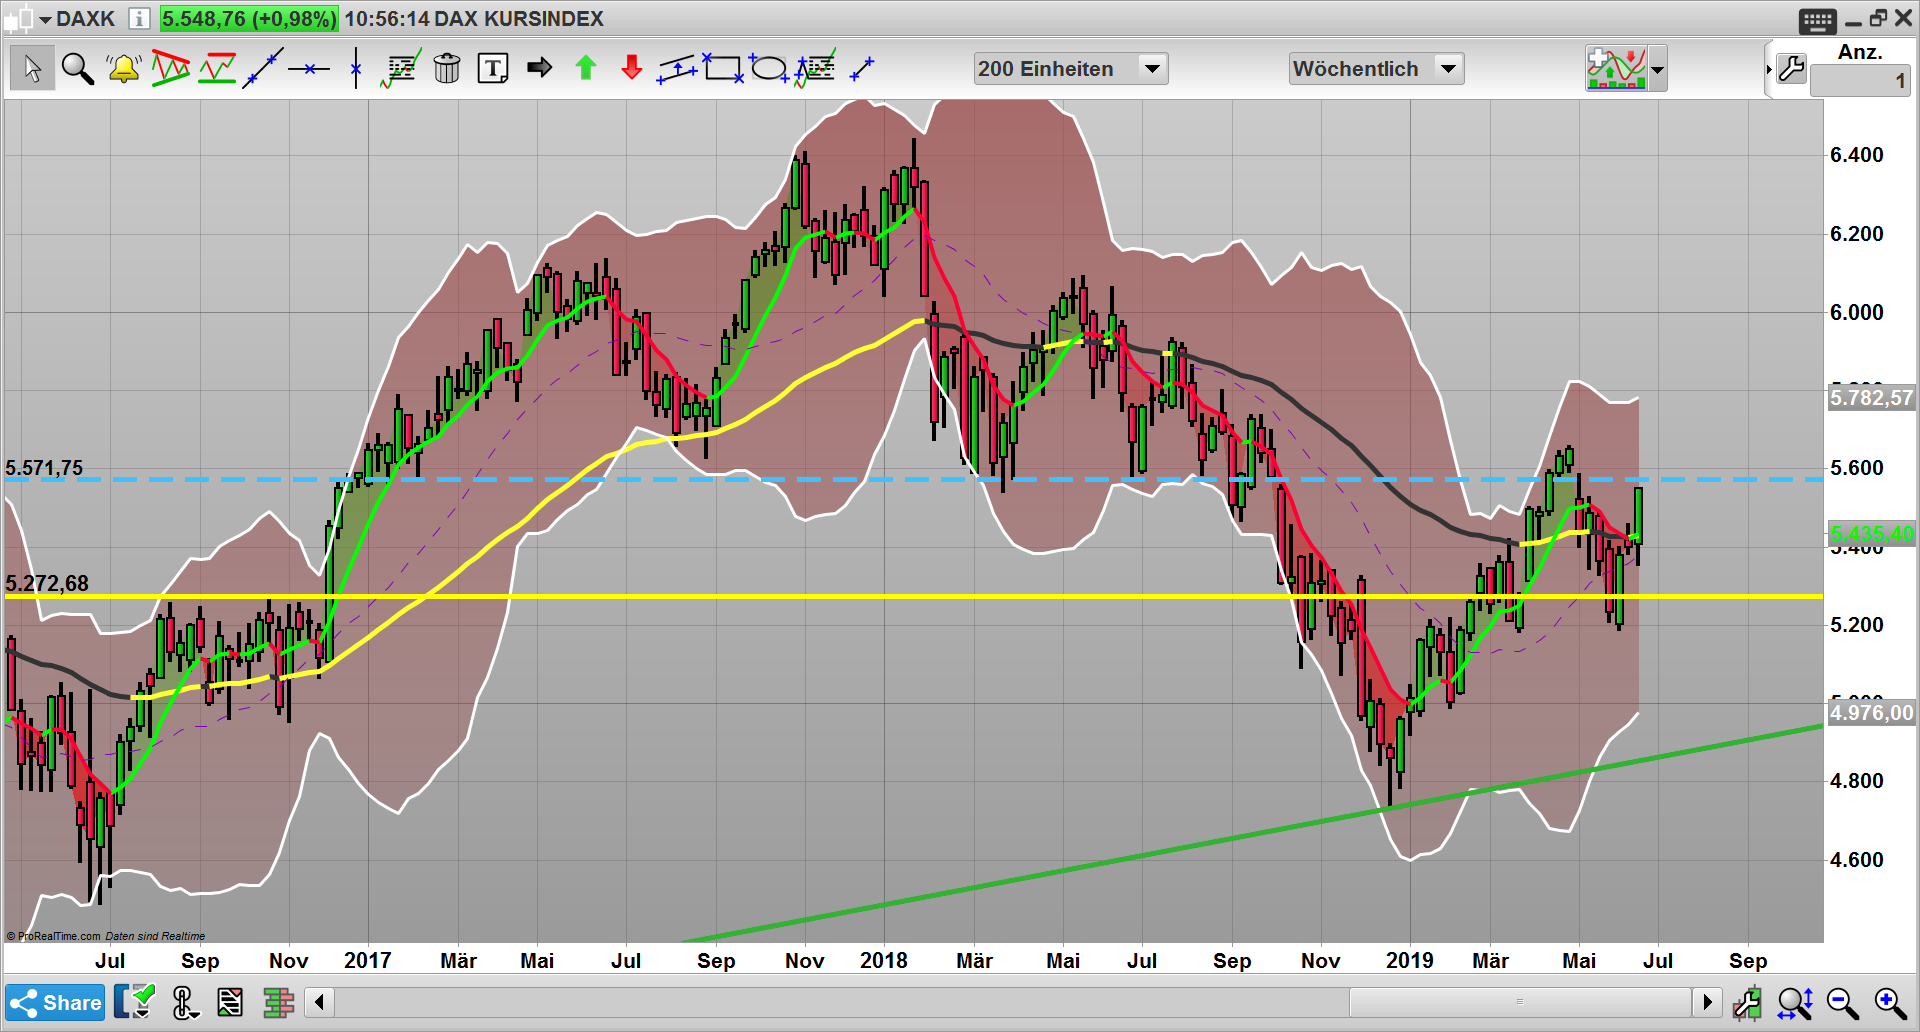Select the horizontal line drawing tool
1920x1032 pixels.
(x=309, y=68)
